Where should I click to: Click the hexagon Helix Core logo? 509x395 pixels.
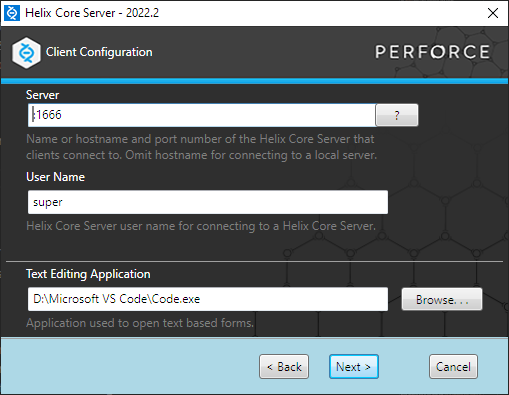(26, 53)
